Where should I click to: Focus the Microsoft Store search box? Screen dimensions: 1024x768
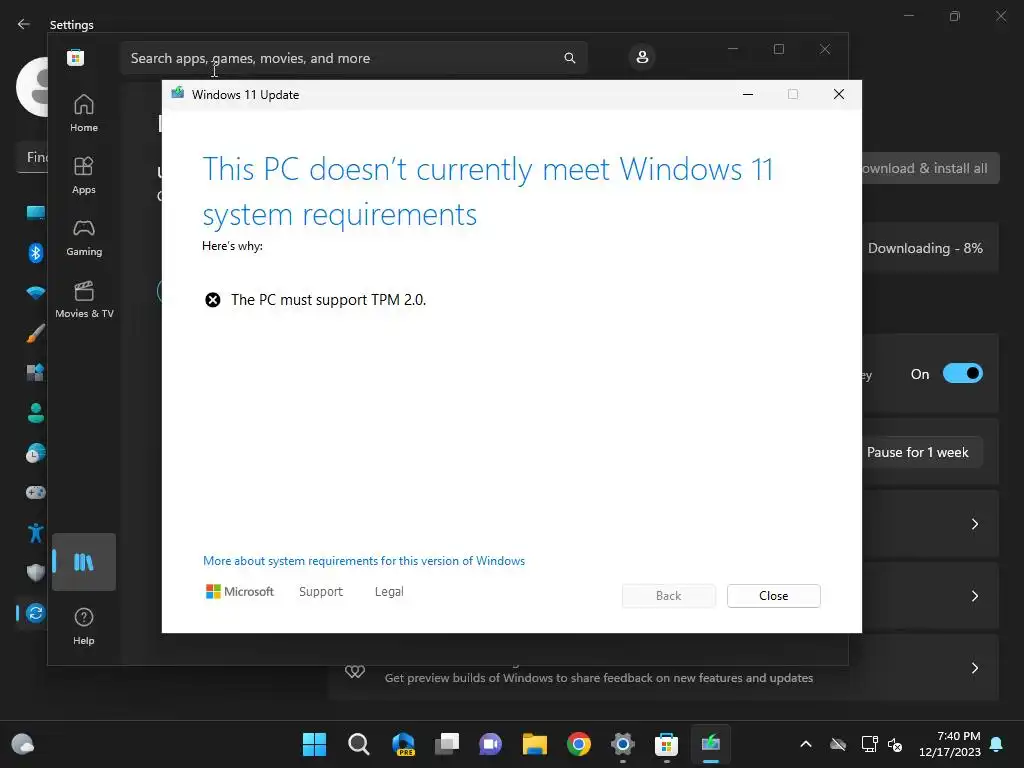(x=353, y=58)
